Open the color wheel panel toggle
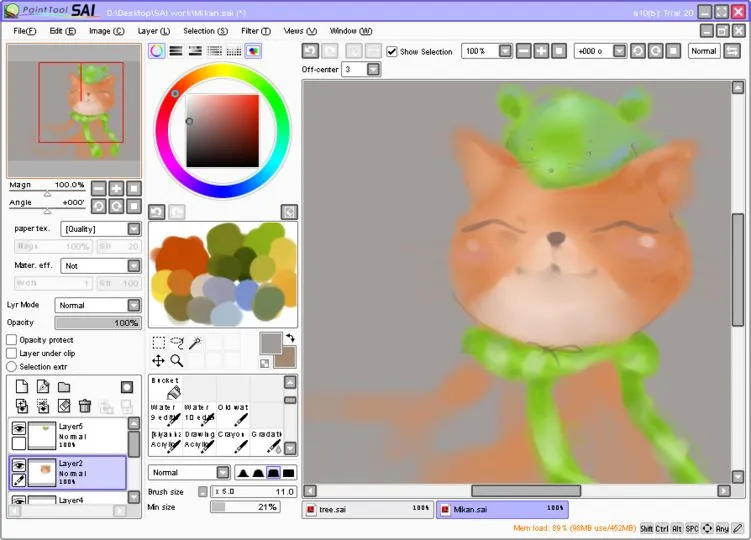Image resolution: width=751 pixels, height=540 pixels. pos(157,51)
